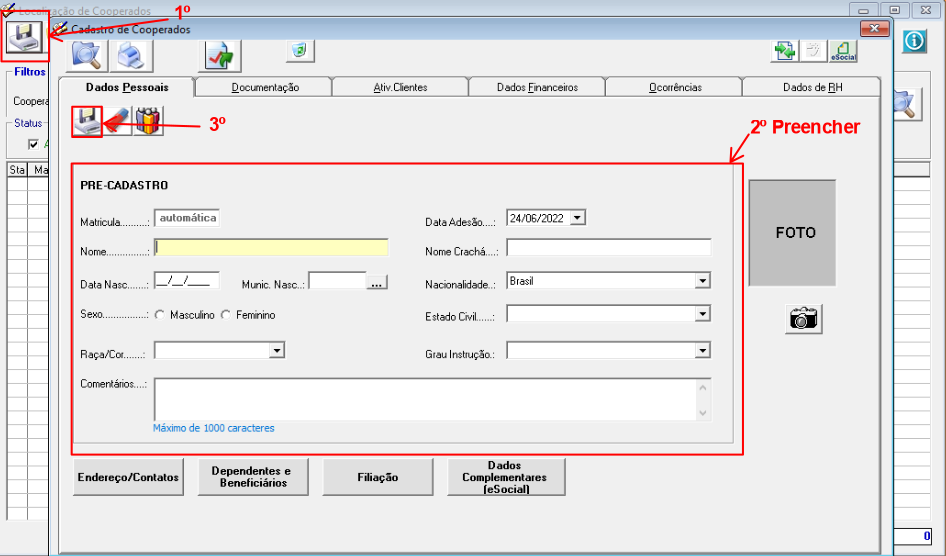Image resolution: width=946 pixels, height=556 pixels.
Task: Focus the Comentários text area
Action: coord(425,399)
